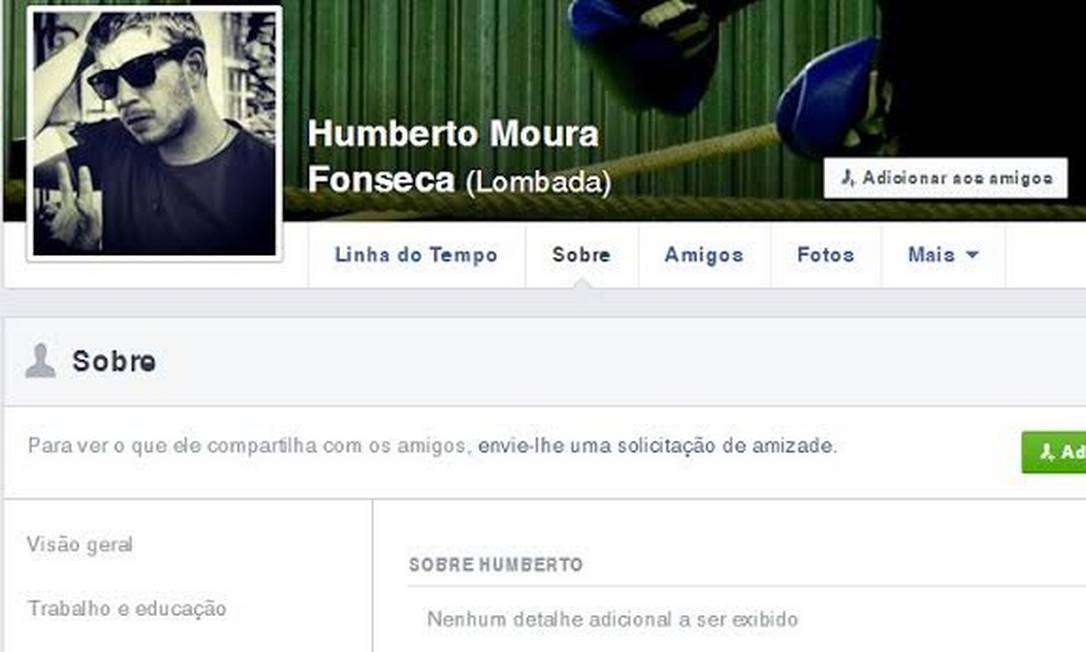The image size is (1086, 652).
Task: Click the Lombada nickname text
Action: (x=538, y=182)
